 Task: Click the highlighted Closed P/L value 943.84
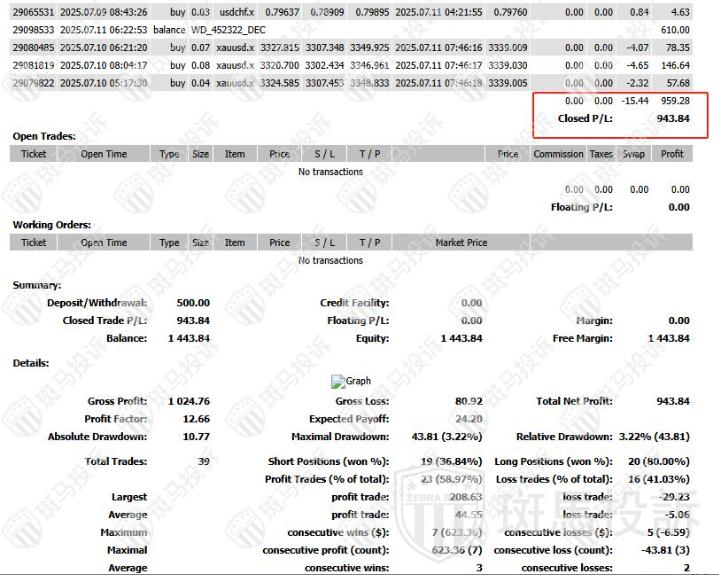tap(672, 118)
